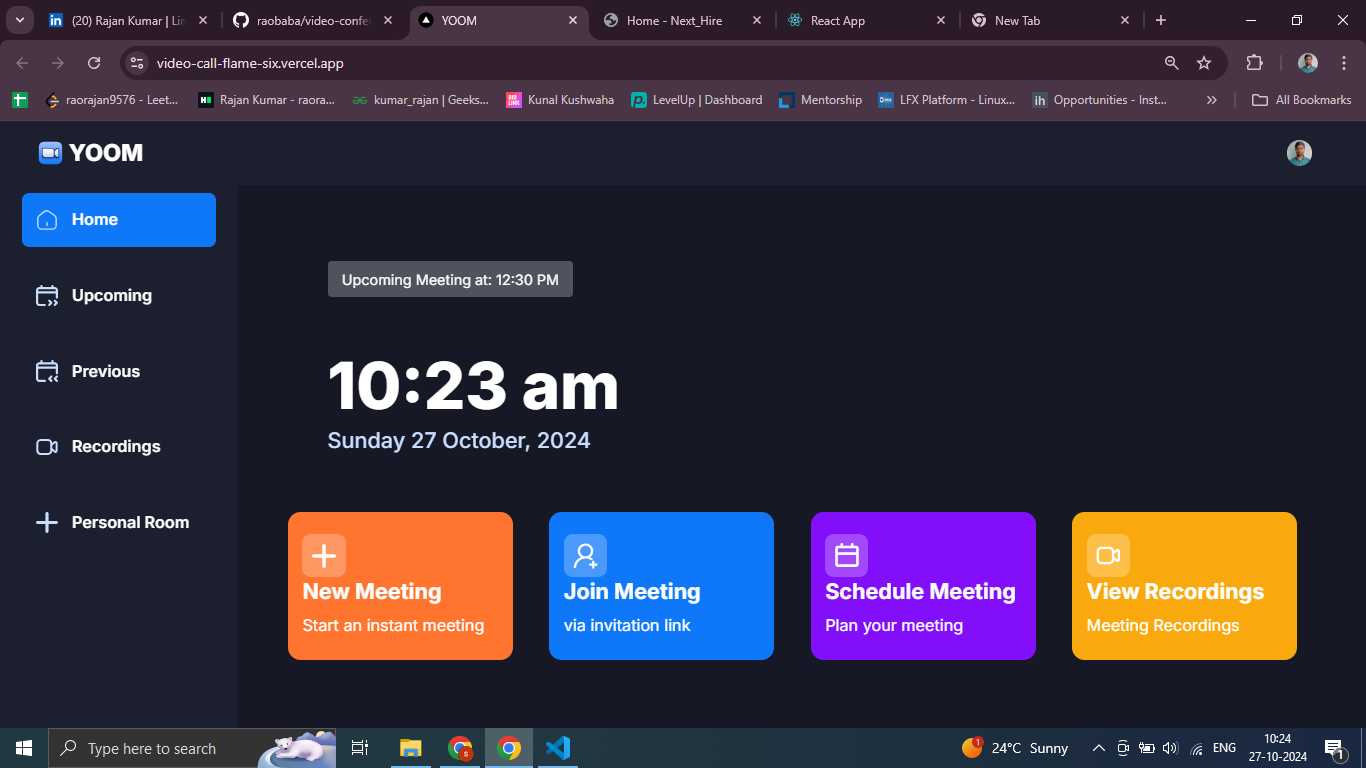Show hidden system tray icons
The image size is (1366, 768).
1098,748
